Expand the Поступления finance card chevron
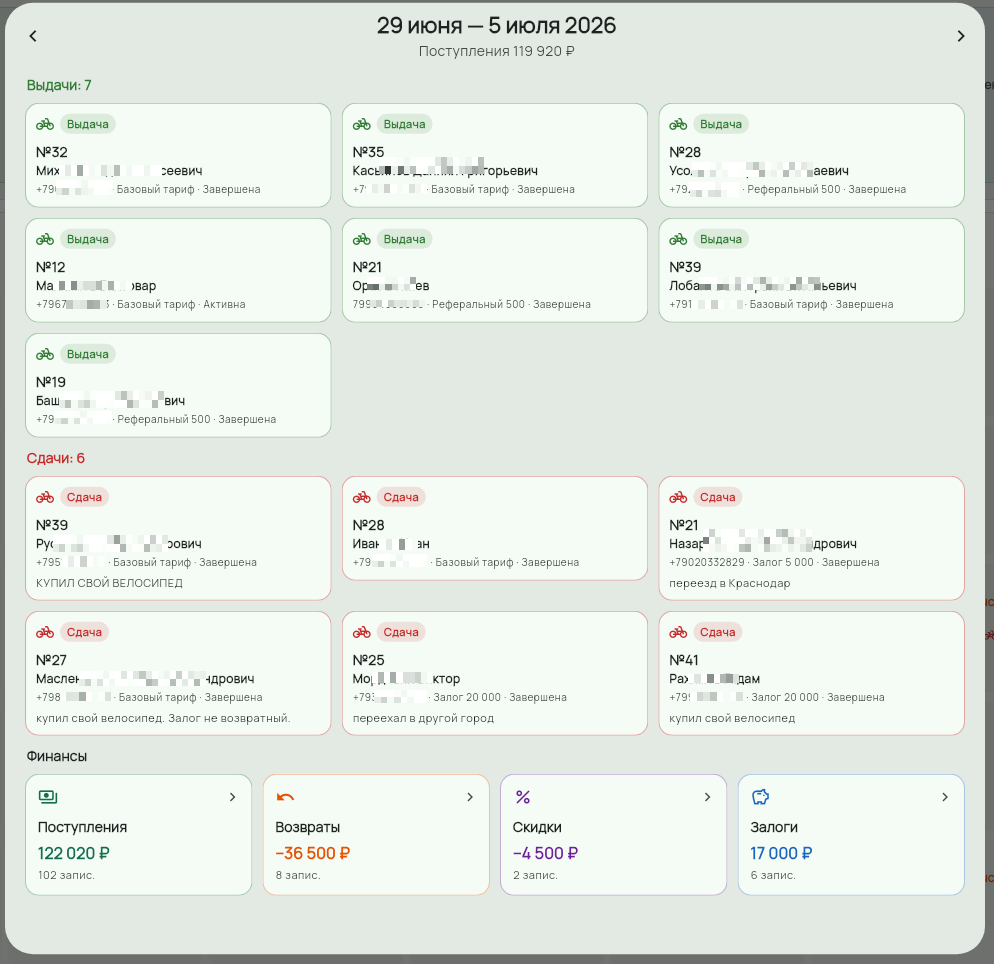The width and height of the screenshot is (994, 964). click(x=232, y=797)
